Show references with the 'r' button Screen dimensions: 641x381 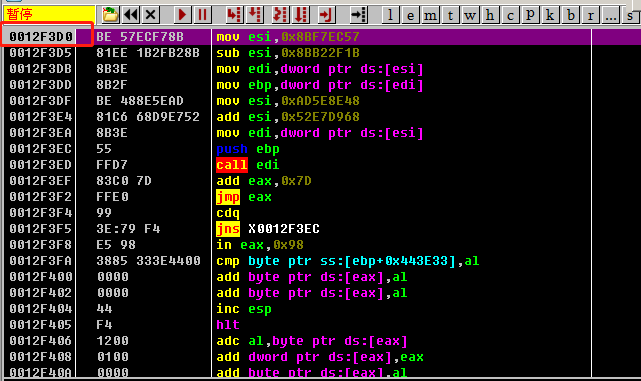click(590, 15)
